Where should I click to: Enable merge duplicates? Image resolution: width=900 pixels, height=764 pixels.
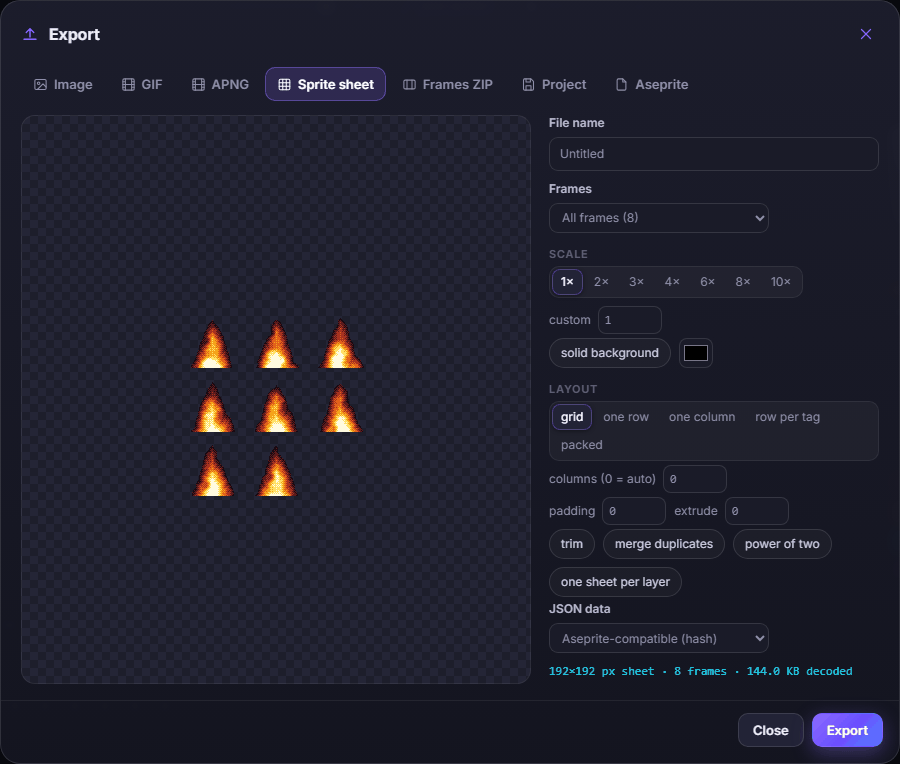(x=664, y=544)
